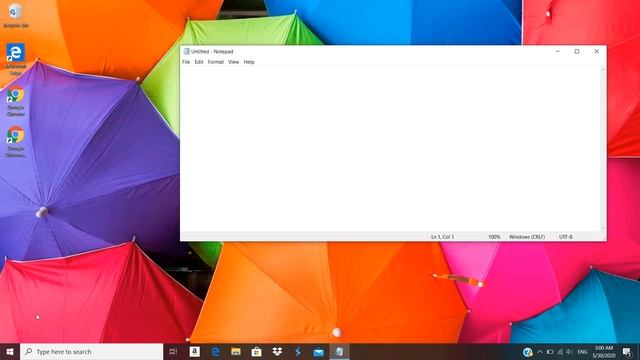Click the Notepad taskbar button

point(340,351)
